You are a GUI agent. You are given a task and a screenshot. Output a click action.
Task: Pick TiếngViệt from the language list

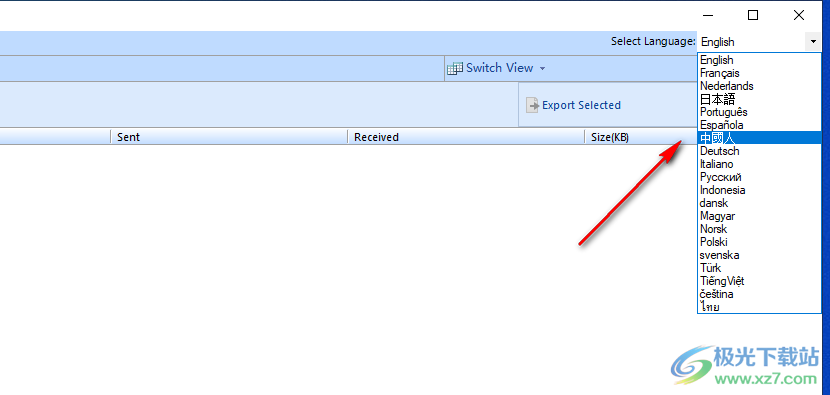pos(759,281)
